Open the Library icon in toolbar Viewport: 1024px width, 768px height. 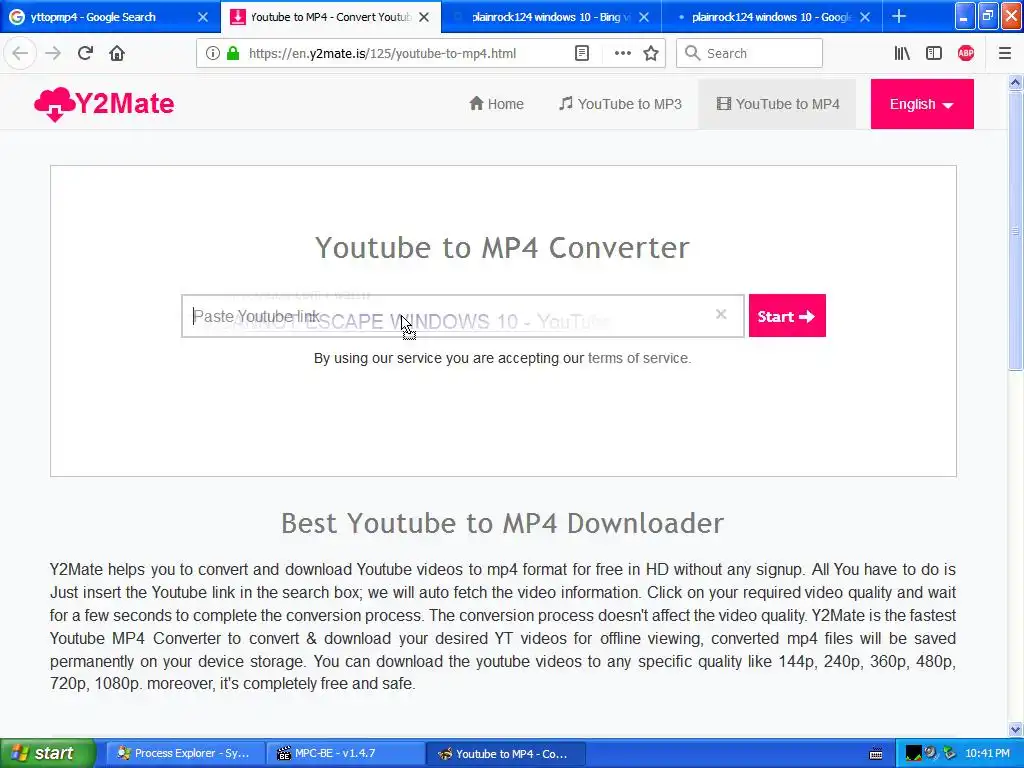(x=902, y=53)
